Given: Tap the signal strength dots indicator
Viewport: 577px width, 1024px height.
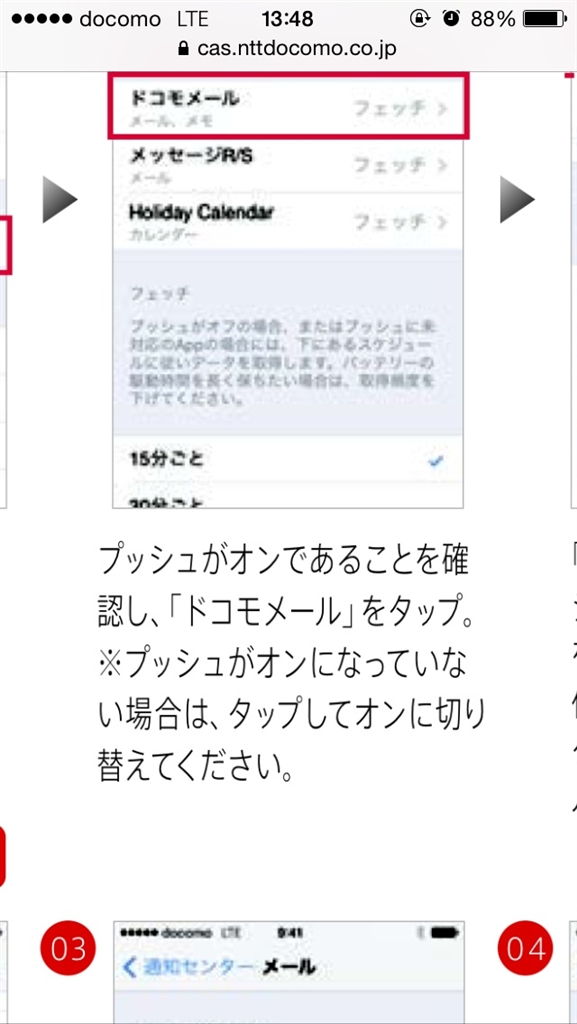Looking at the screenshot, I should click(x=42, y=19).
